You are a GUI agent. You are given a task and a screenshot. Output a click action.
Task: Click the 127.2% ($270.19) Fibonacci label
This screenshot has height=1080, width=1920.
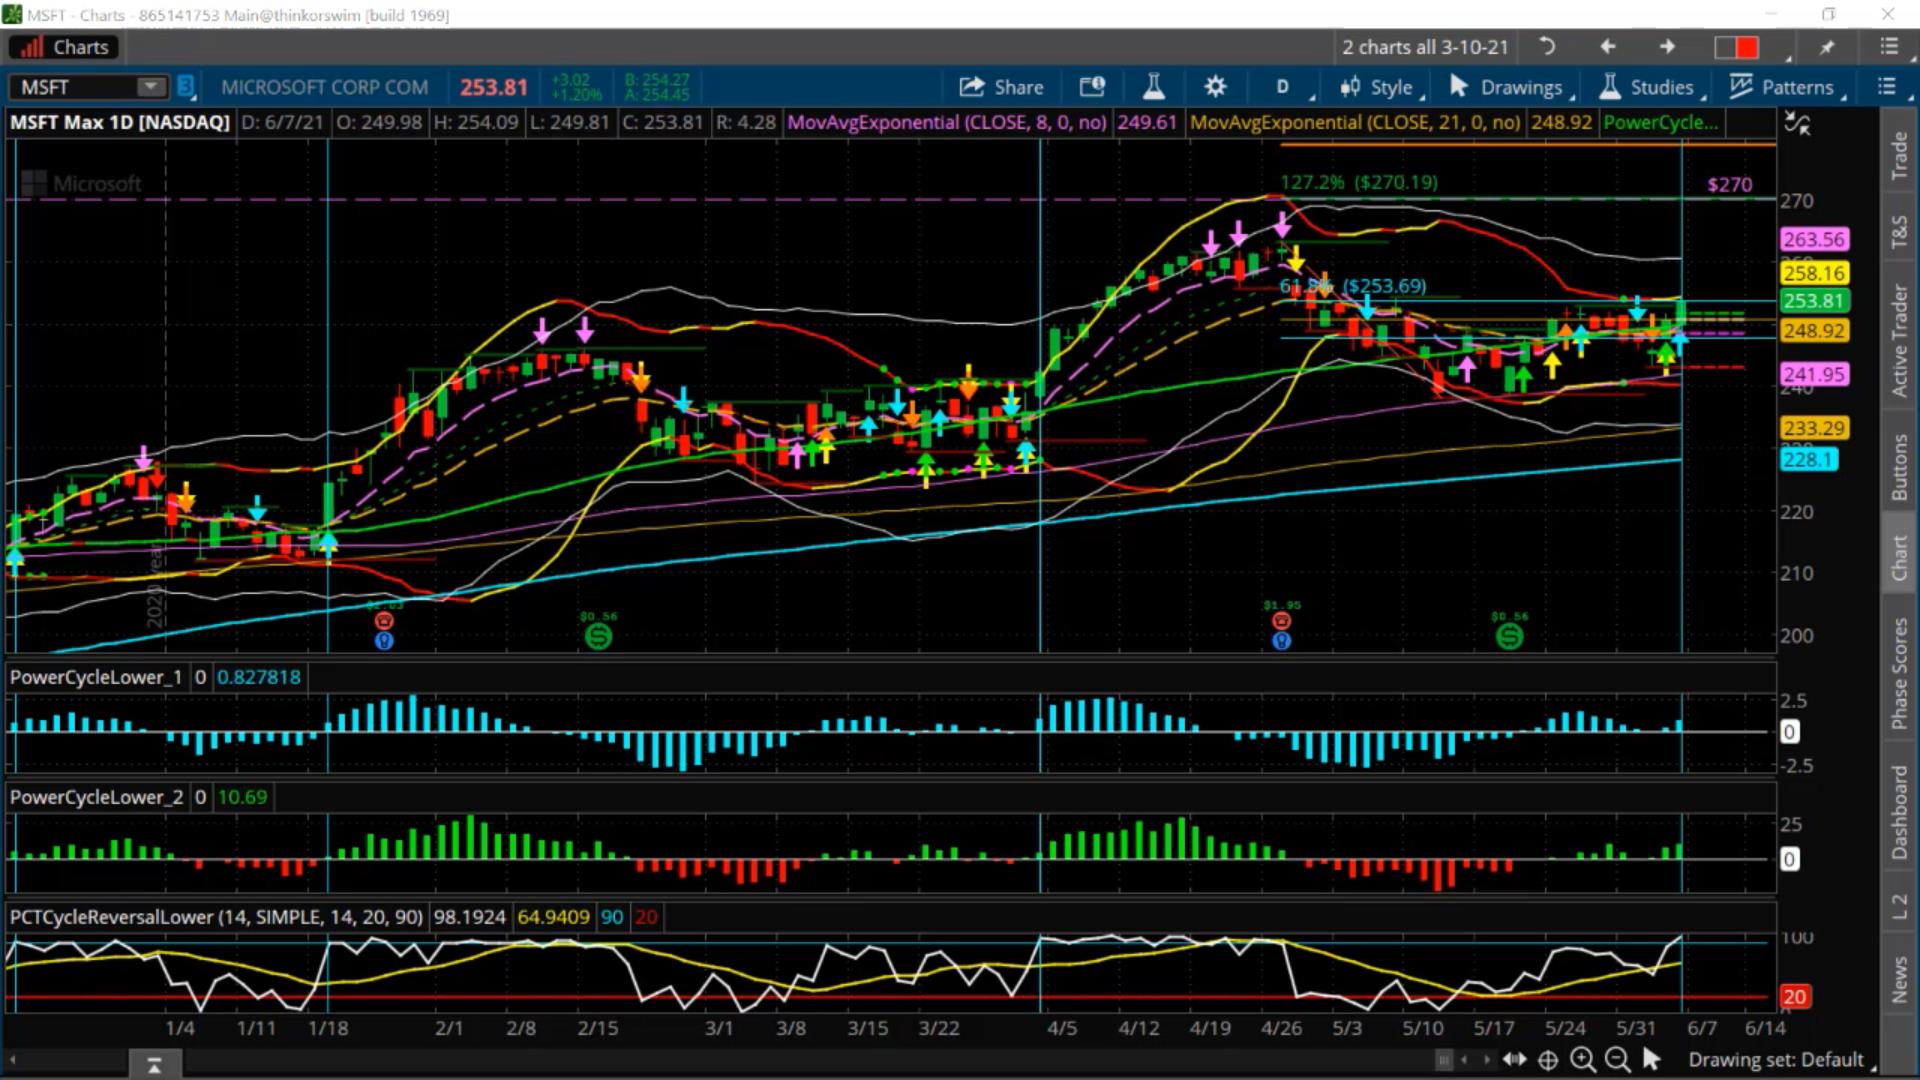[1358, 182]
